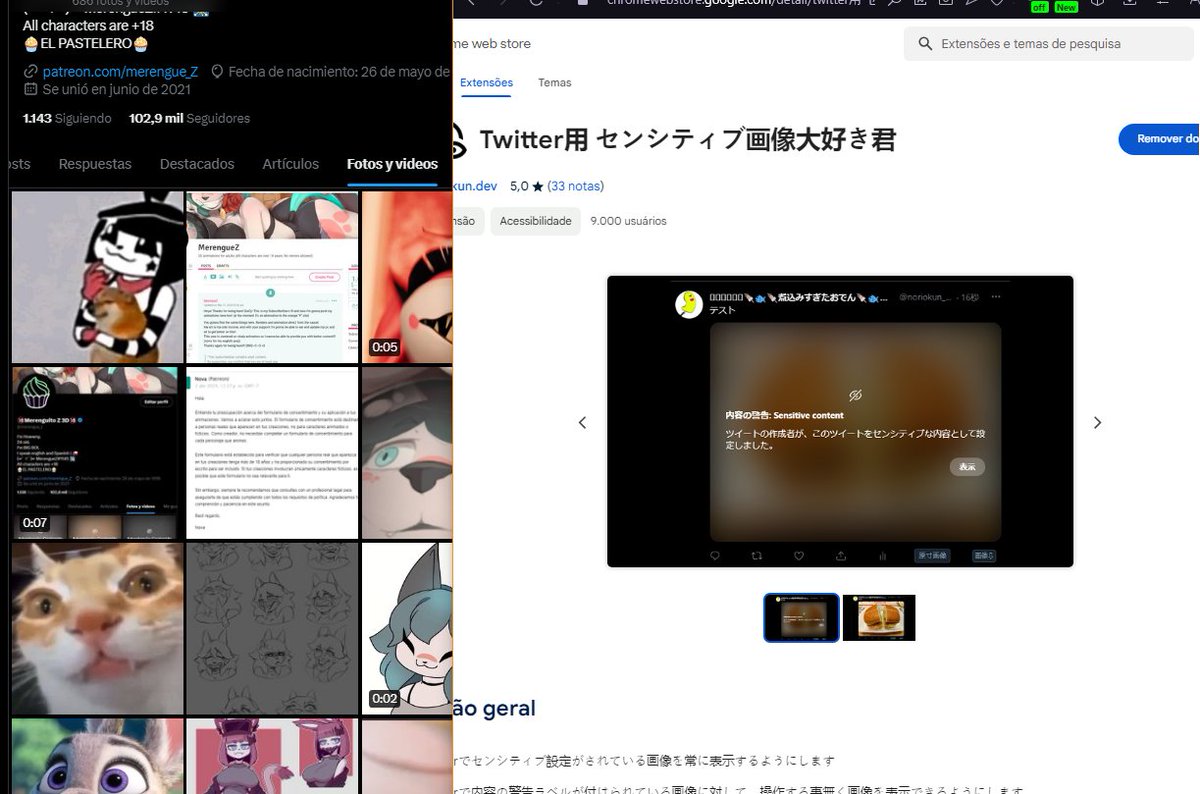Advance carousel with the right arrow
The image size is (1200, 794).
pyautogui.click(x=1097, y=422)
